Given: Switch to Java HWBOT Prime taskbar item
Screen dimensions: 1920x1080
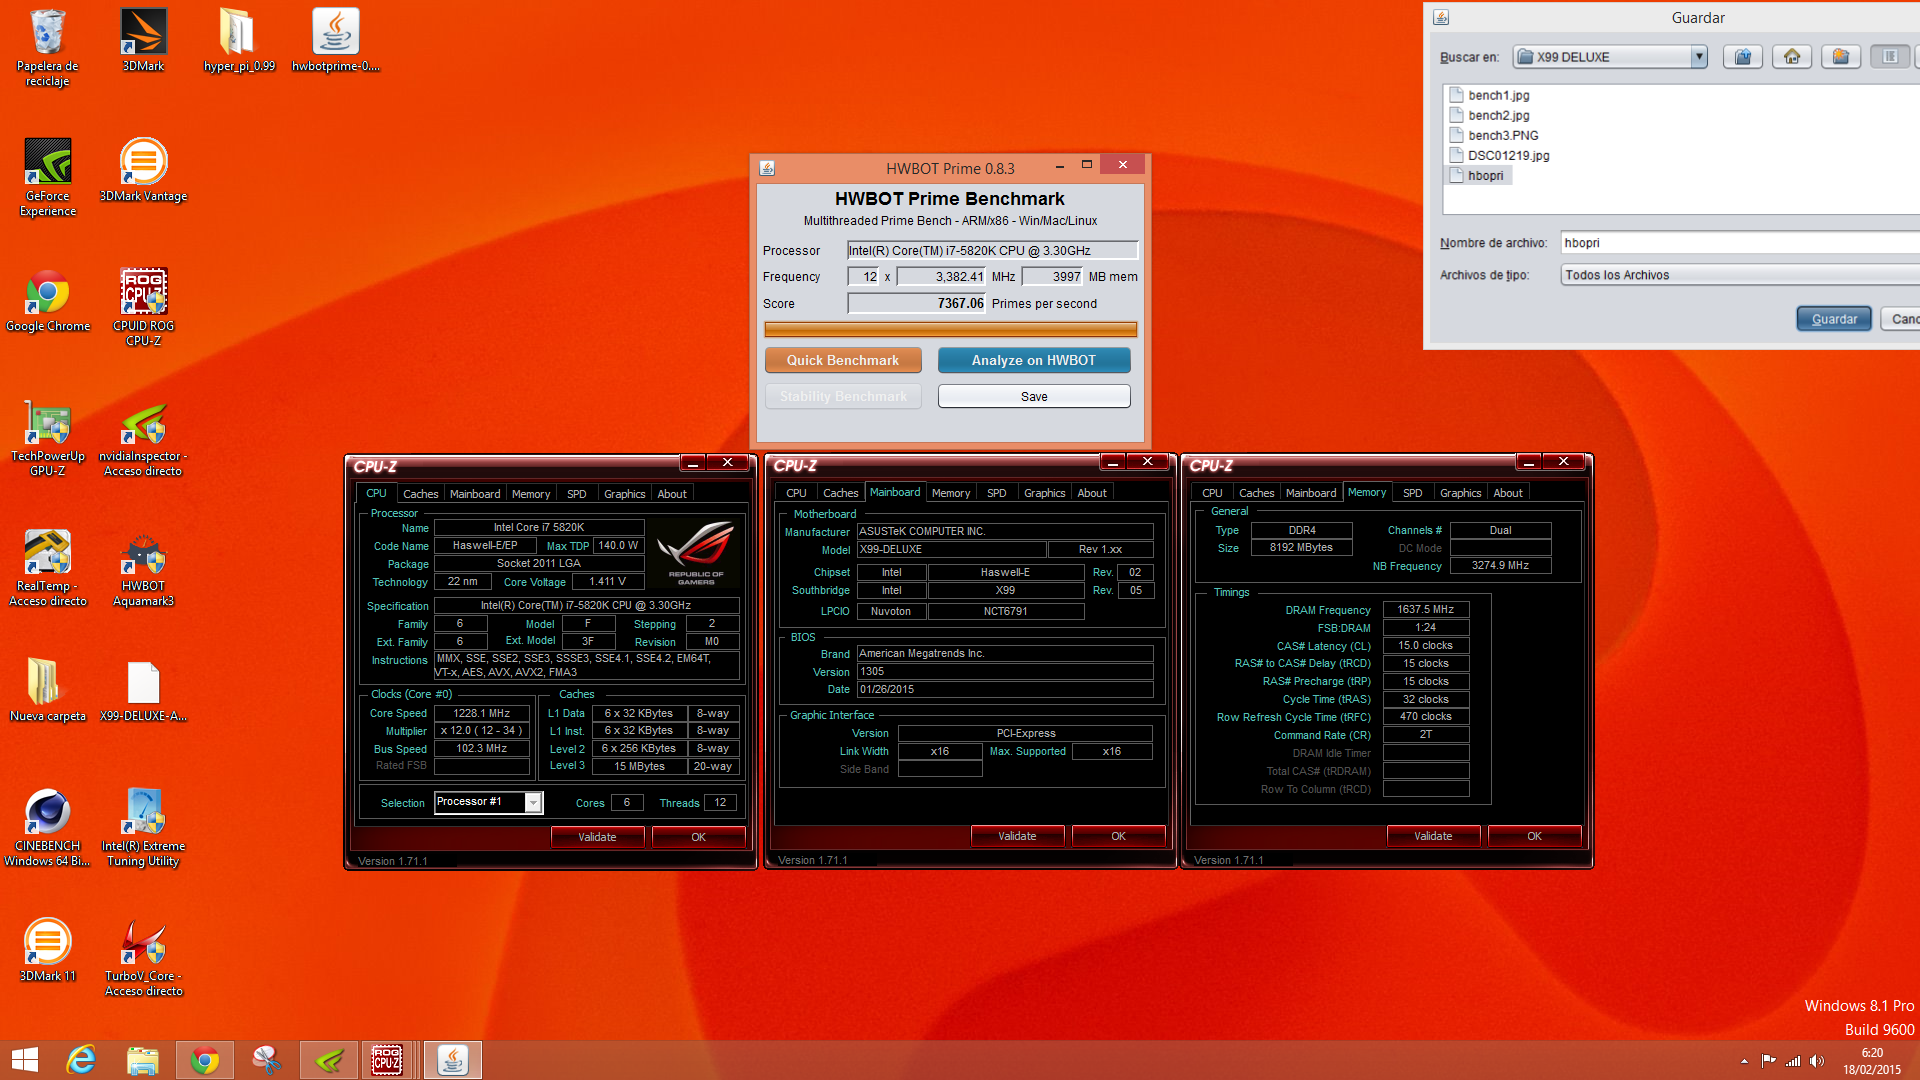Looking at the screenshot, I should pyautogui.click(x=453, y=1060).
